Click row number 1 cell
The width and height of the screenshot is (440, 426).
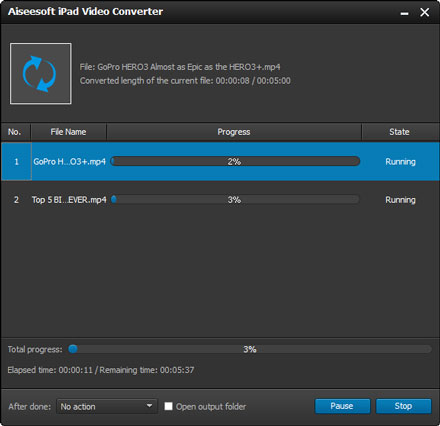[x=16, y=162]
